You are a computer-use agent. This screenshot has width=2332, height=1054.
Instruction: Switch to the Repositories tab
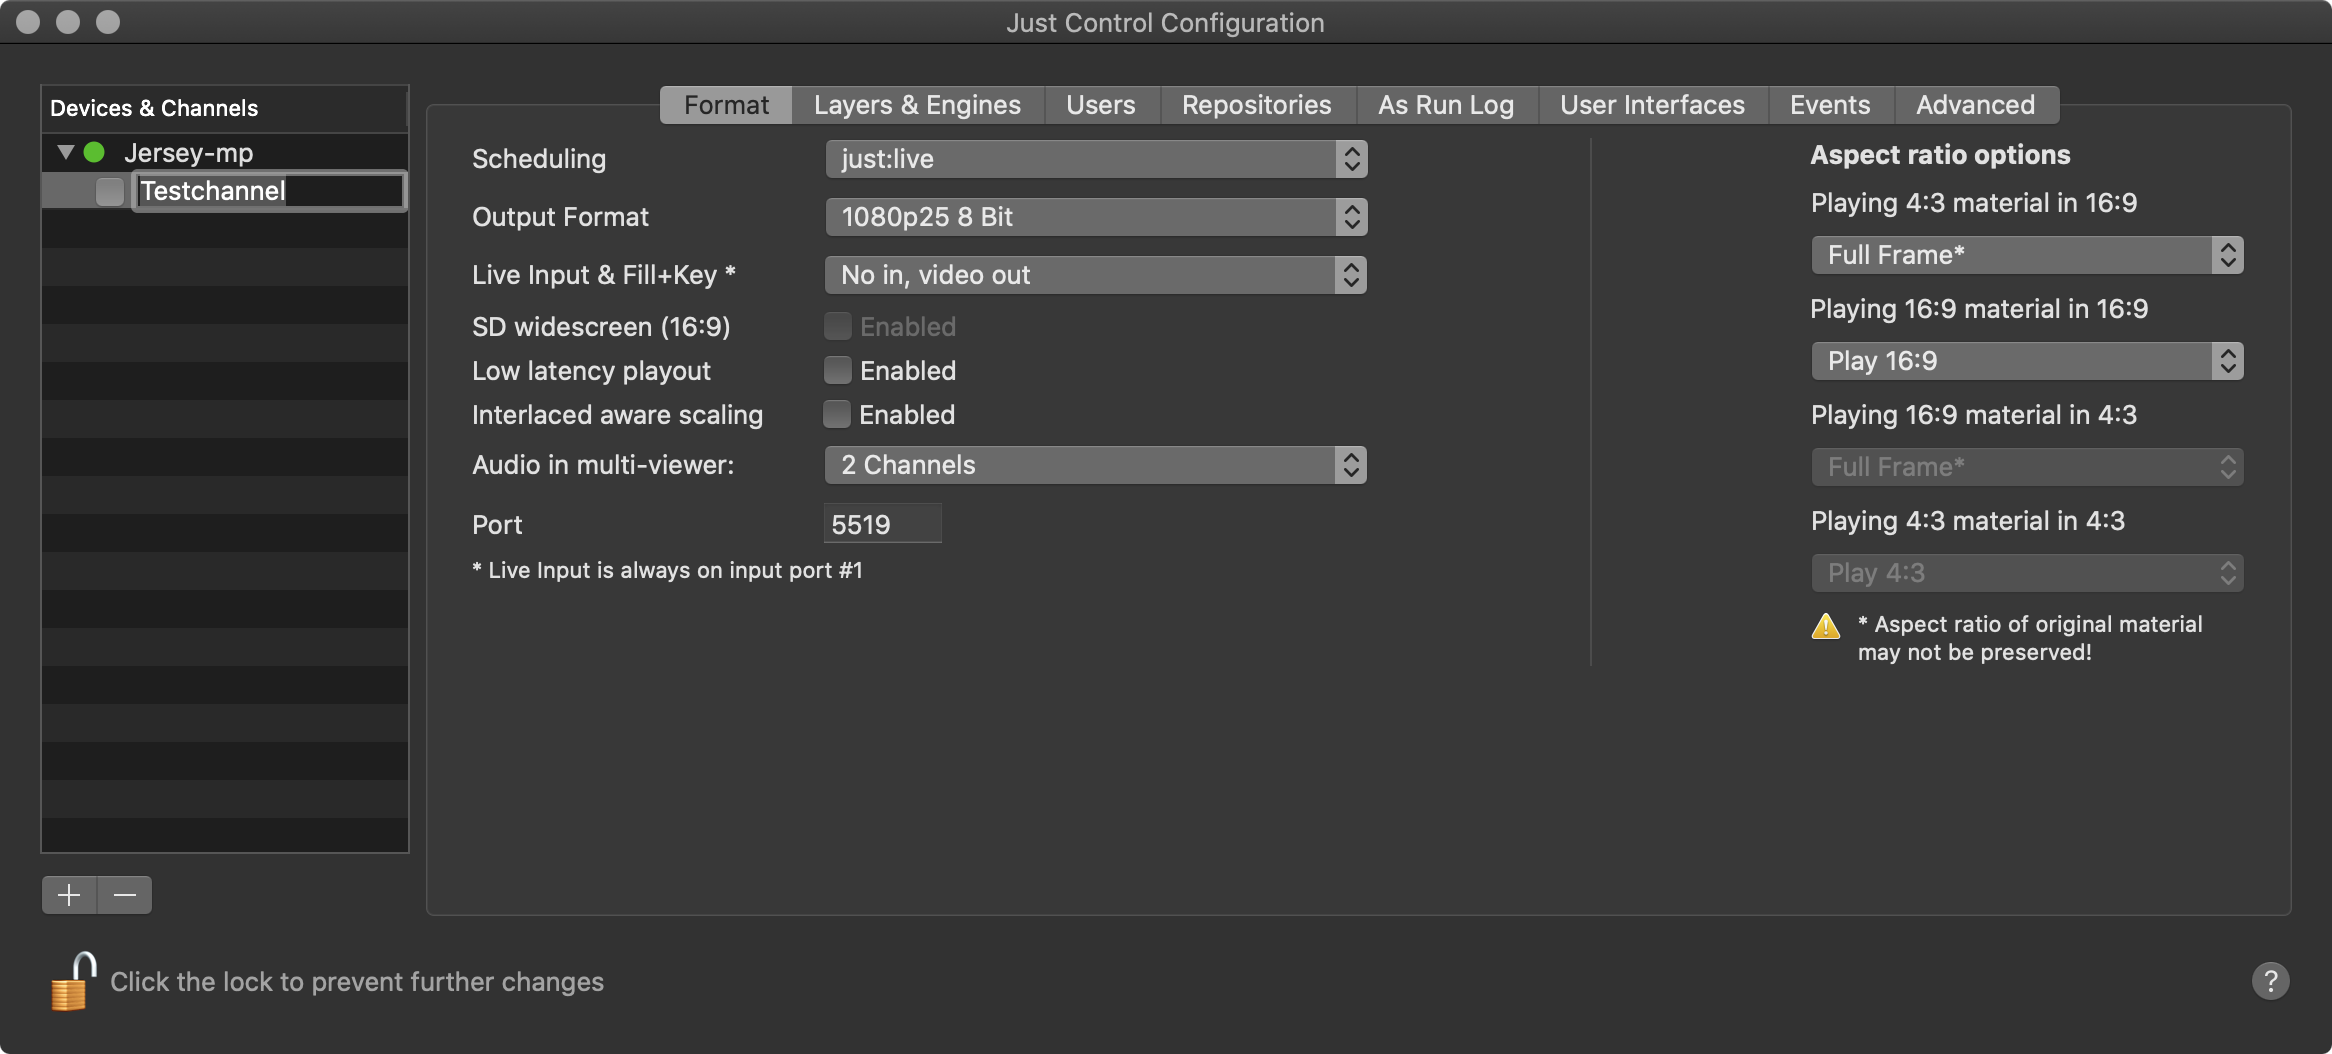click(x=1257, y=105)
